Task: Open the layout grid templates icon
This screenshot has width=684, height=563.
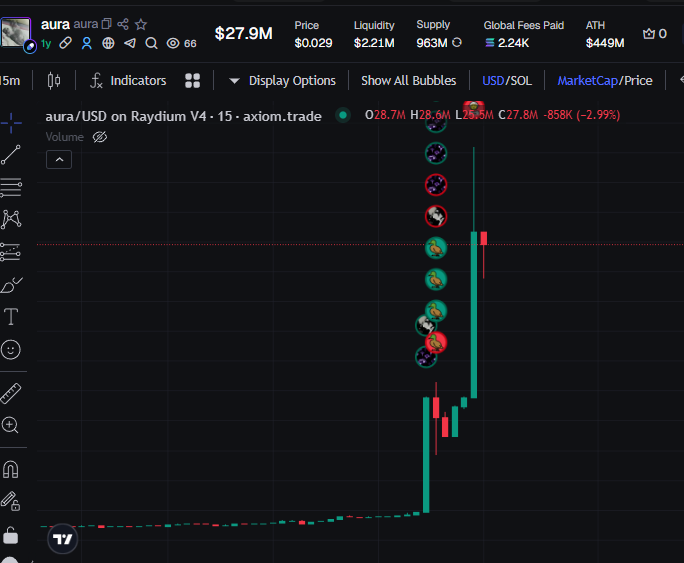Action: [192, 81]
